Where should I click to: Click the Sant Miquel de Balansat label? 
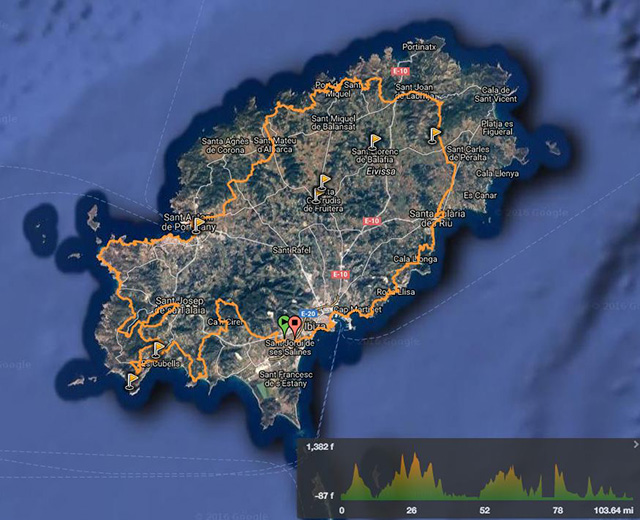pyautogui.click(x=333, y=122)
